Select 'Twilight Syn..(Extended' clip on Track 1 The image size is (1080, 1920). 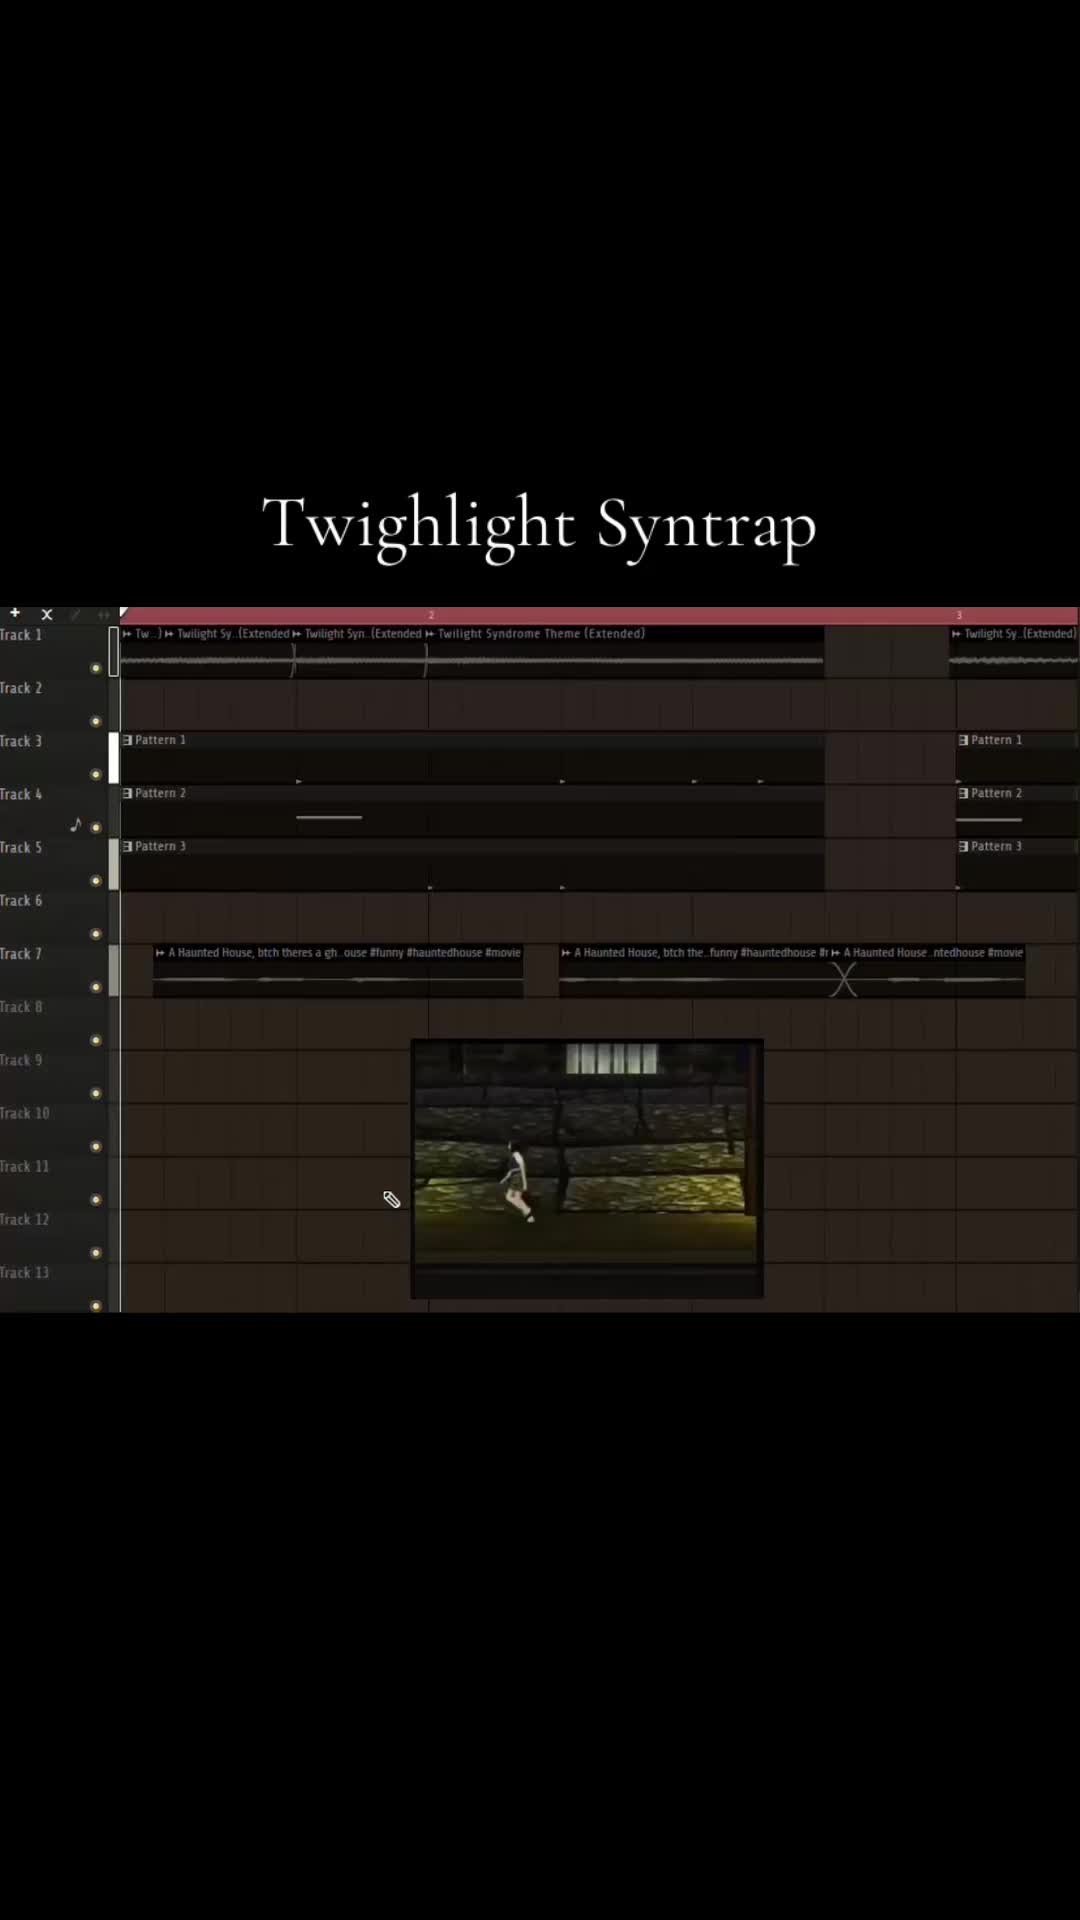359,652
